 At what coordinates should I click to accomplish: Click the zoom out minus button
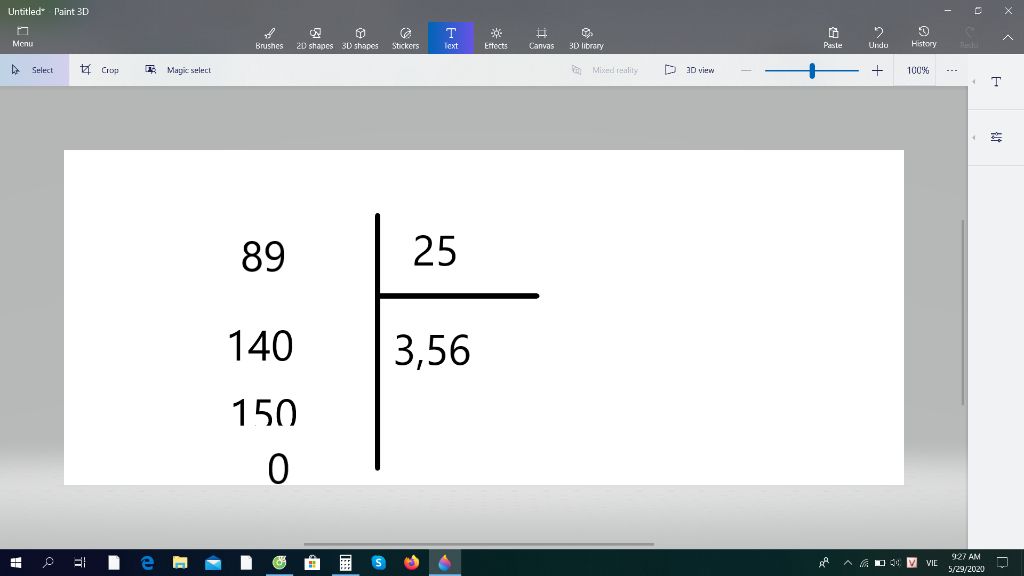[746, 70]
